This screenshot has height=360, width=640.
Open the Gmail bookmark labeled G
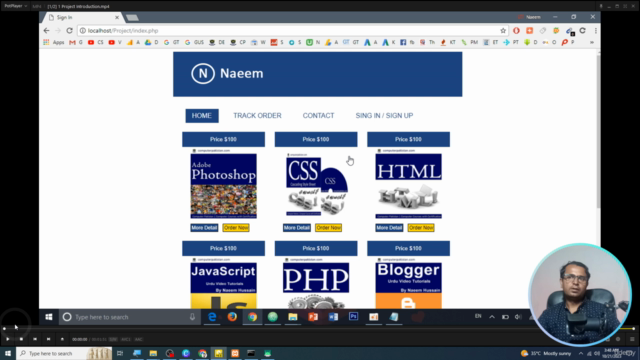click(x=76, y=42)
